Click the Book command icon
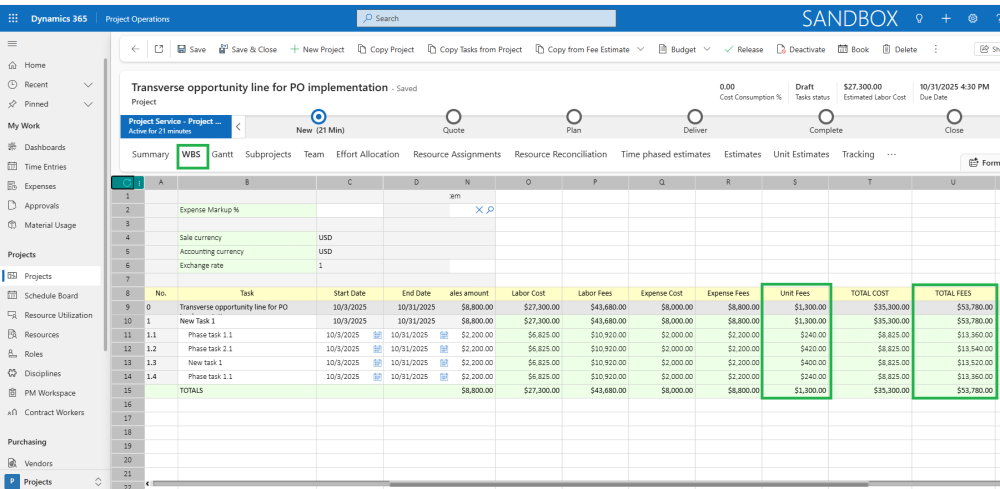The height and width of the screenshot is (489, 1000). point(843,49)
